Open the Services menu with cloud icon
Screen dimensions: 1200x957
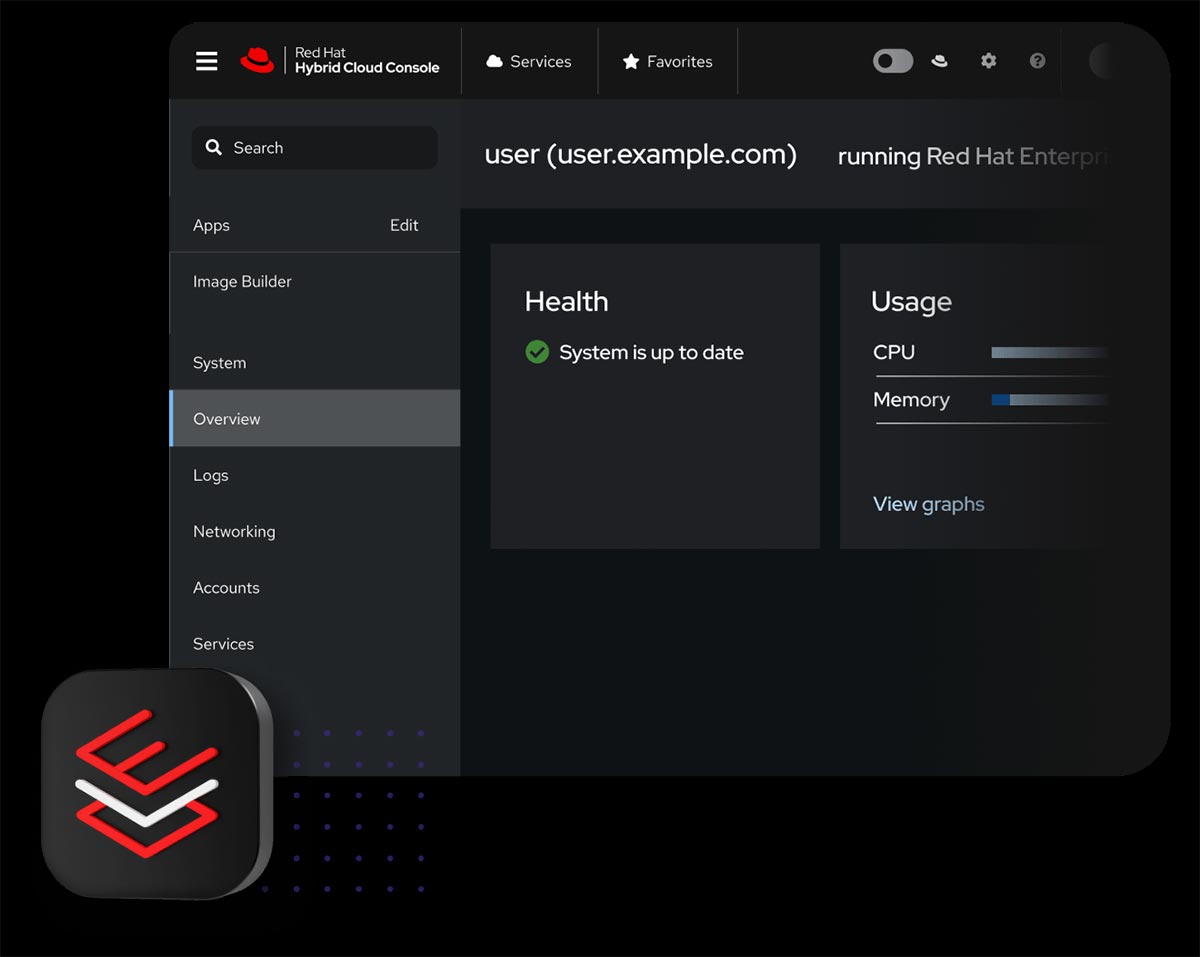tap(529, 62)
